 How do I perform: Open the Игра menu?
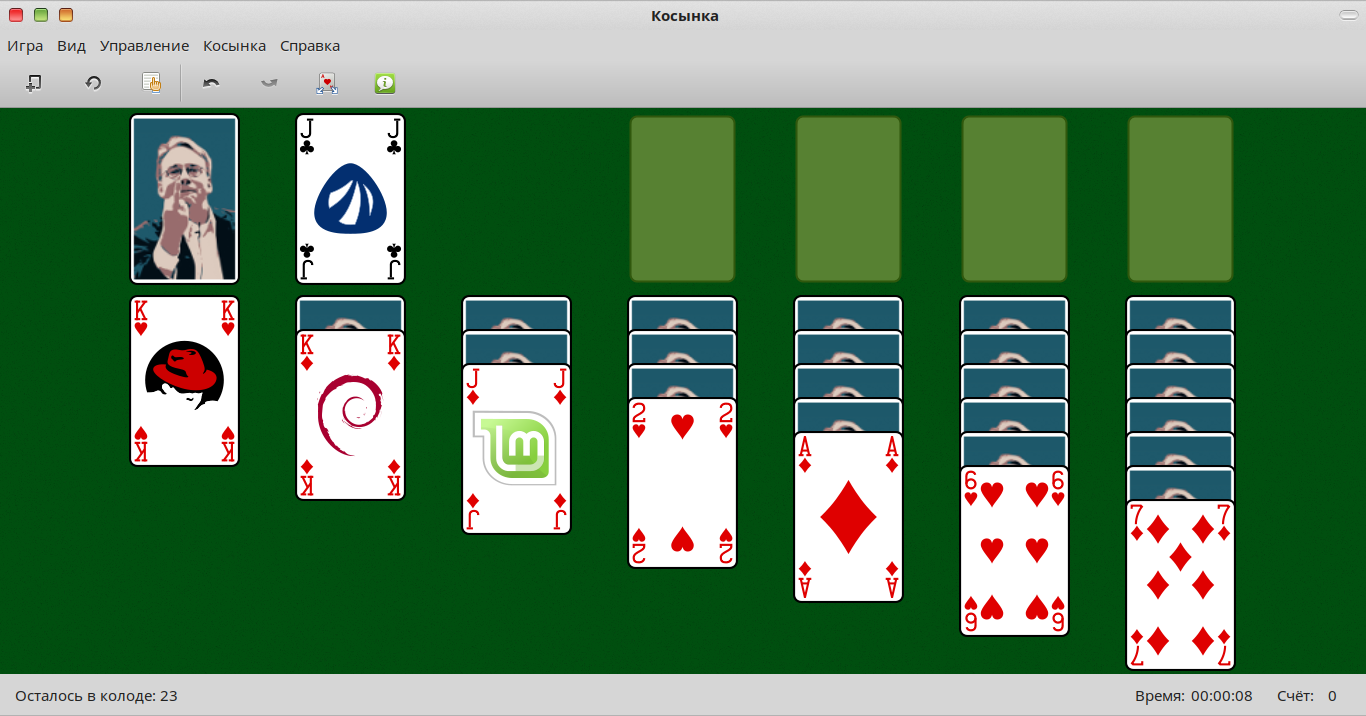tap(25, 46)
